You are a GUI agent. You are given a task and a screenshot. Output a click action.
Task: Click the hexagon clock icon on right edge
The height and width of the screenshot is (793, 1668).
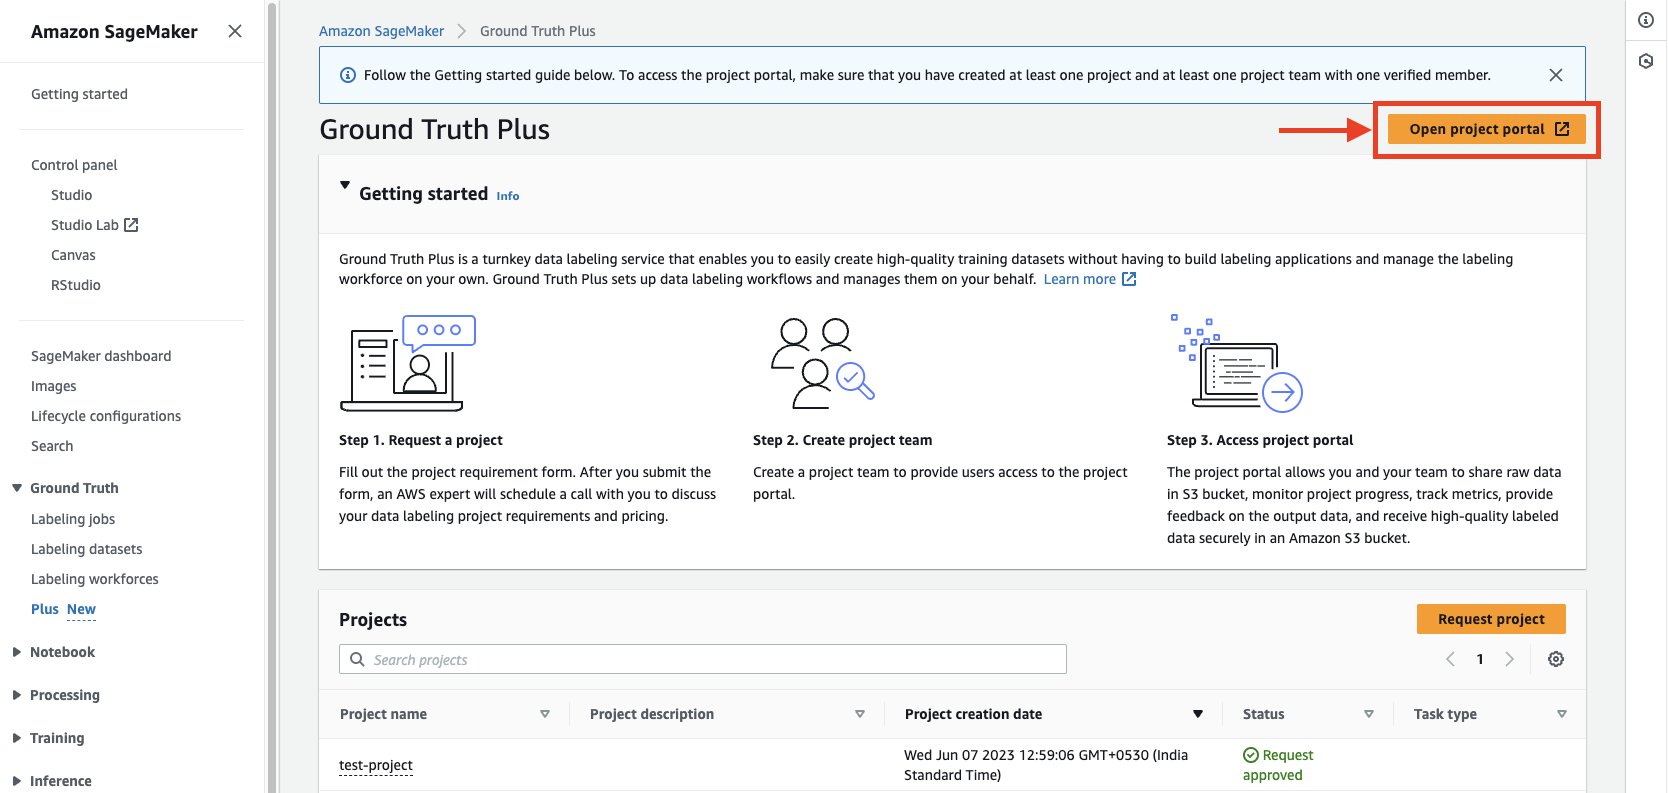[x=1646, y=61]
